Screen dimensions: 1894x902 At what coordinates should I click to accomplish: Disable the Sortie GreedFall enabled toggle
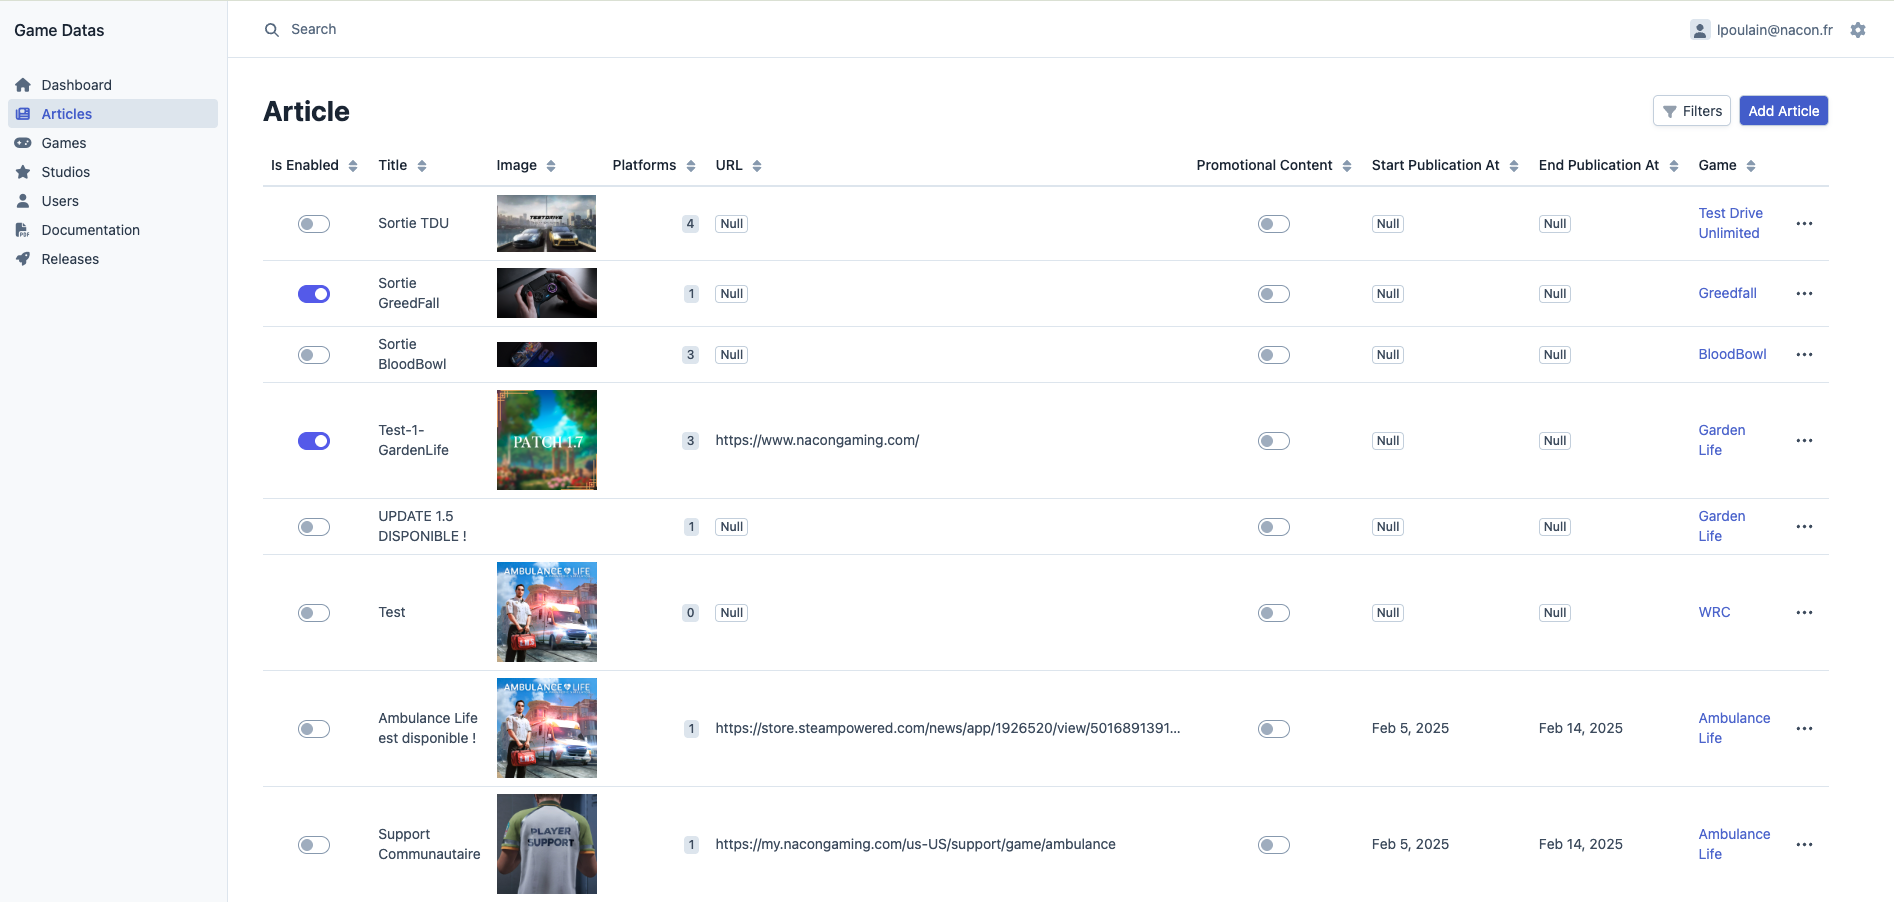(314, 294)
